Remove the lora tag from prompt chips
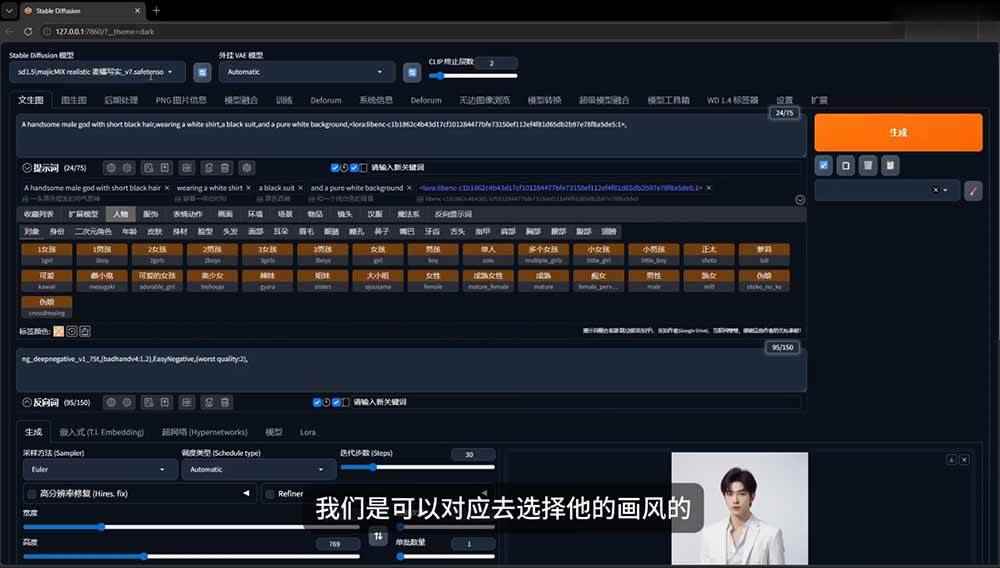1000x568 pixels. click(709, 188)
